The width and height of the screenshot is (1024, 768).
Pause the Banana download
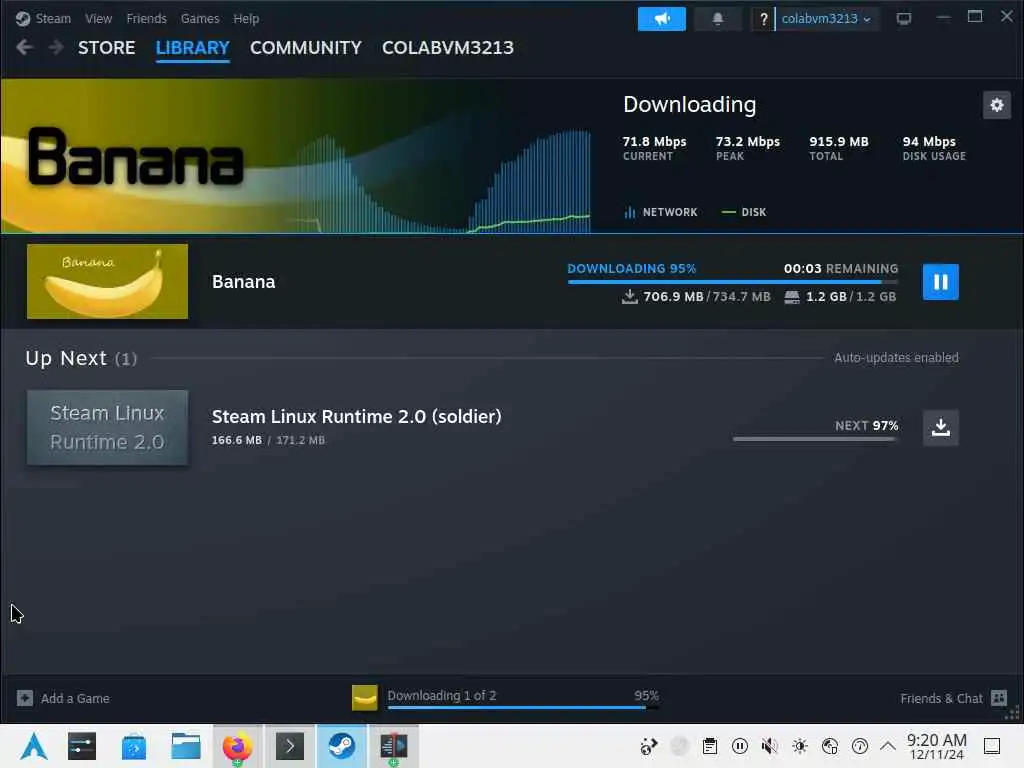click(940, 282)
